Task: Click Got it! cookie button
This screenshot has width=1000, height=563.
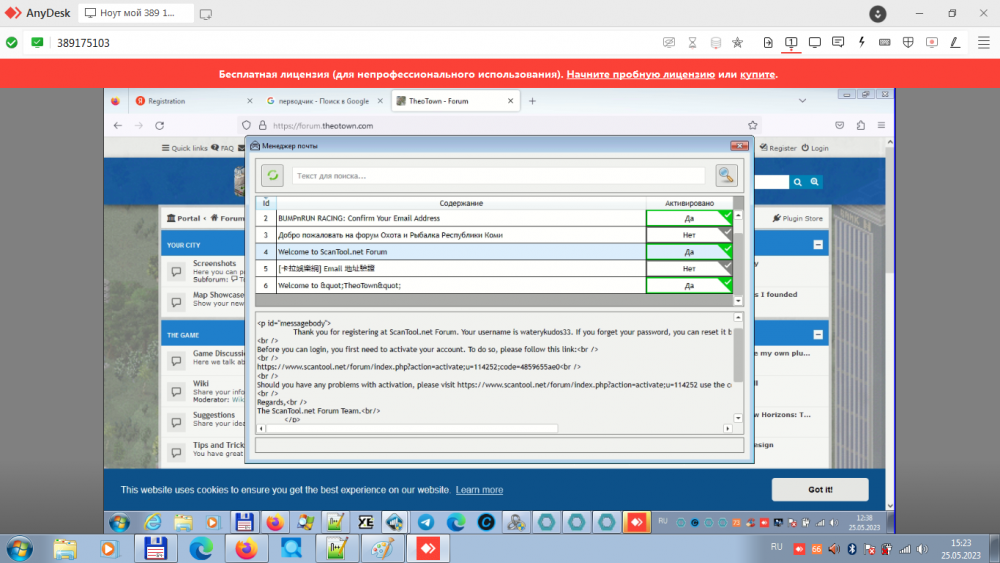Action: [820, 490]
